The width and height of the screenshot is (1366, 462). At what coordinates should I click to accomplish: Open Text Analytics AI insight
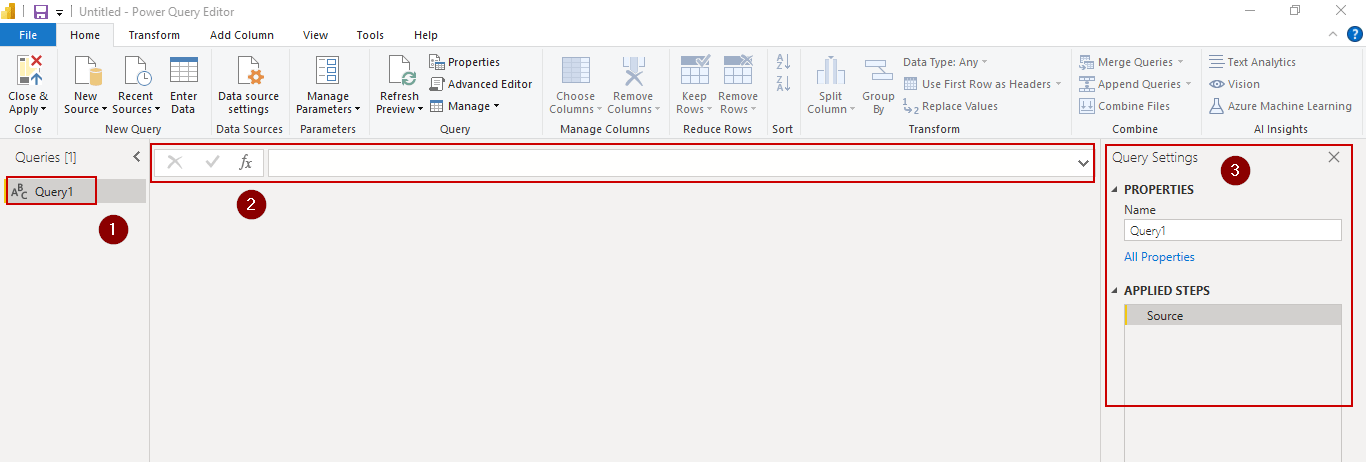point(1252,62)
